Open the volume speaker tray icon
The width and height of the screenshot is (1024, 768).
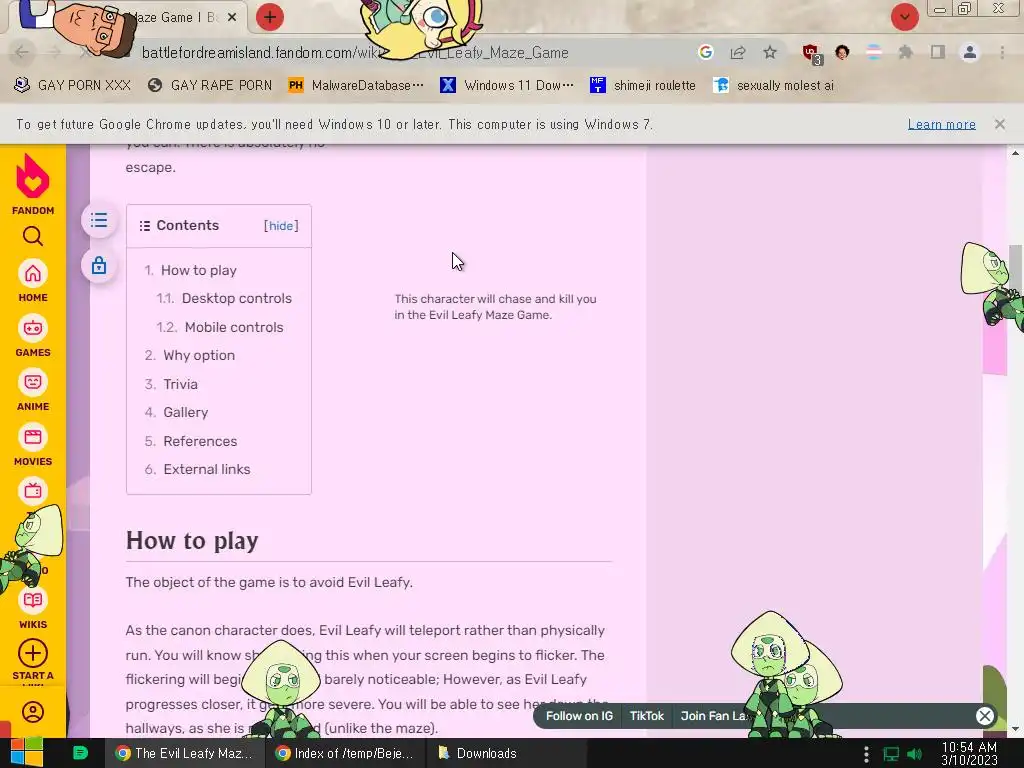914,754
